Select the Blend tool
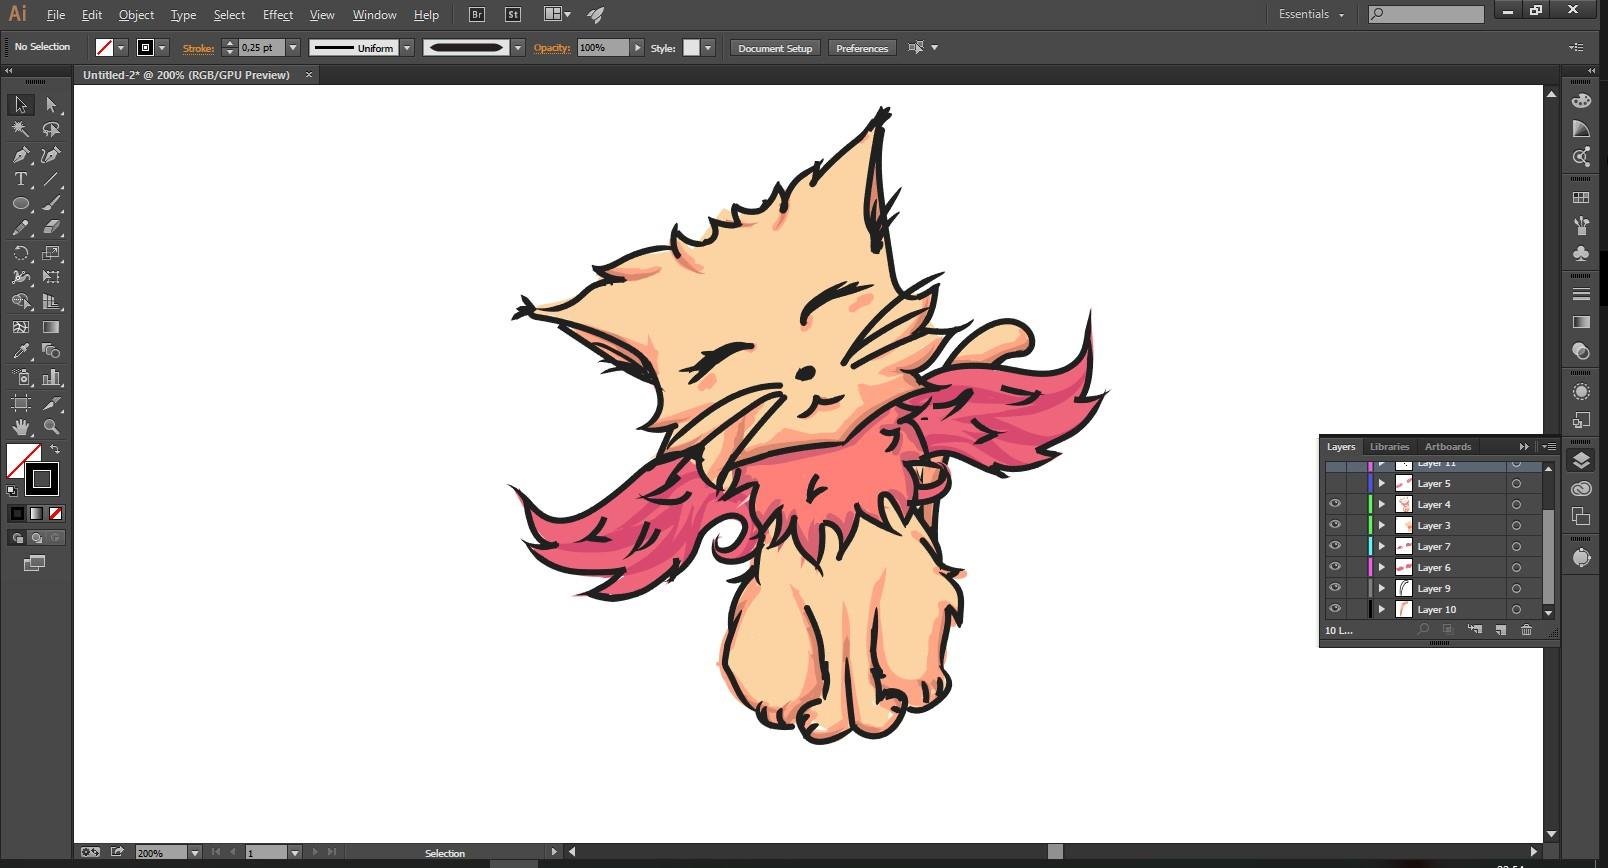Image resolution: width=1608 pixels, height=868 pixels. pyautogui.click(x=51, y=351)
